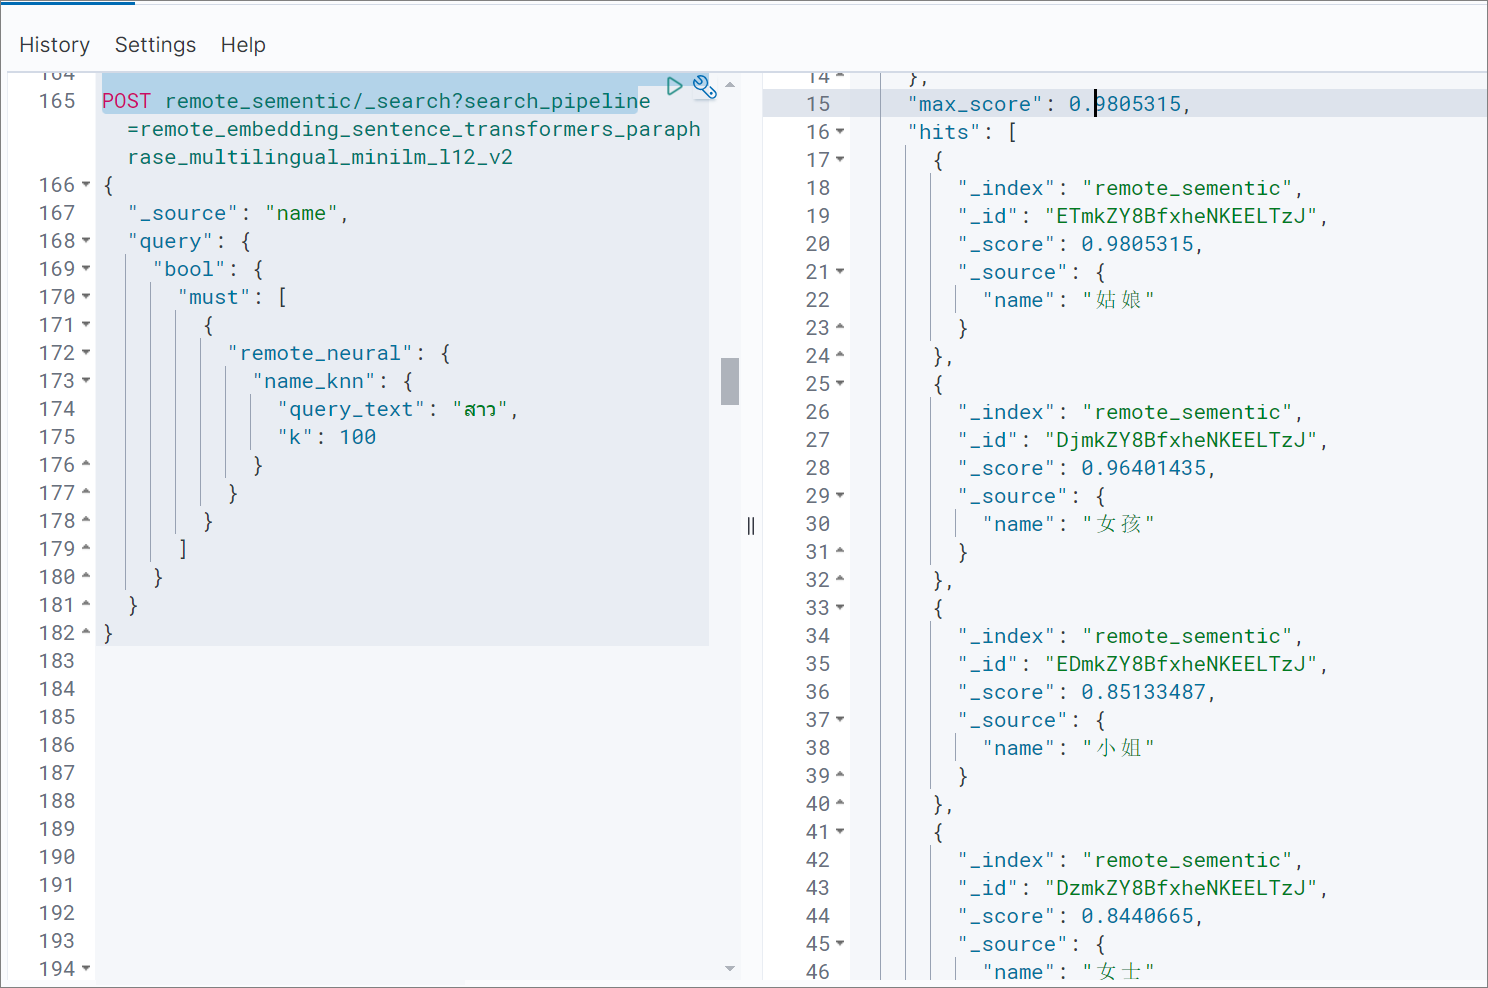
Task: Click the fold arrow at editor line 182
Action: tap(86, 633)
